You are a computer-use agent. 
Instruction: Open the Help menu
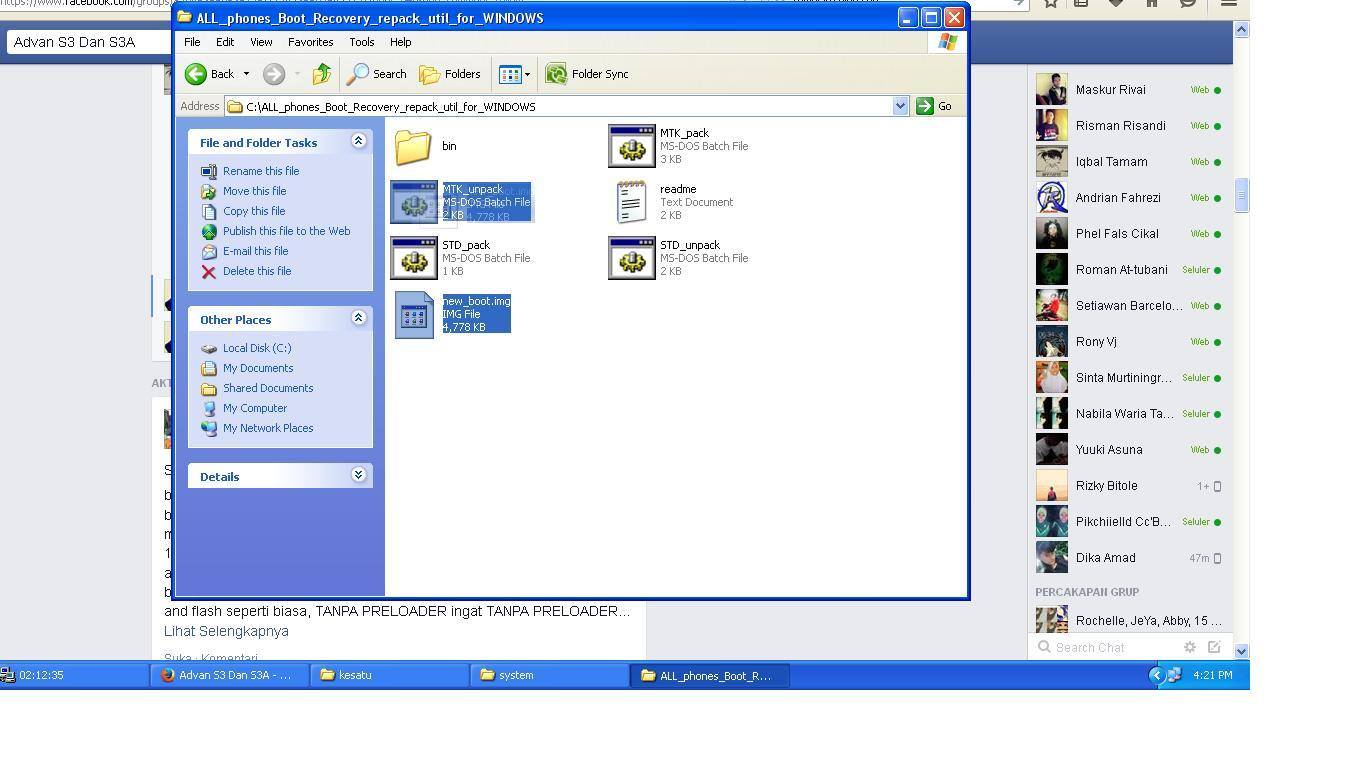tap(400, 42)
